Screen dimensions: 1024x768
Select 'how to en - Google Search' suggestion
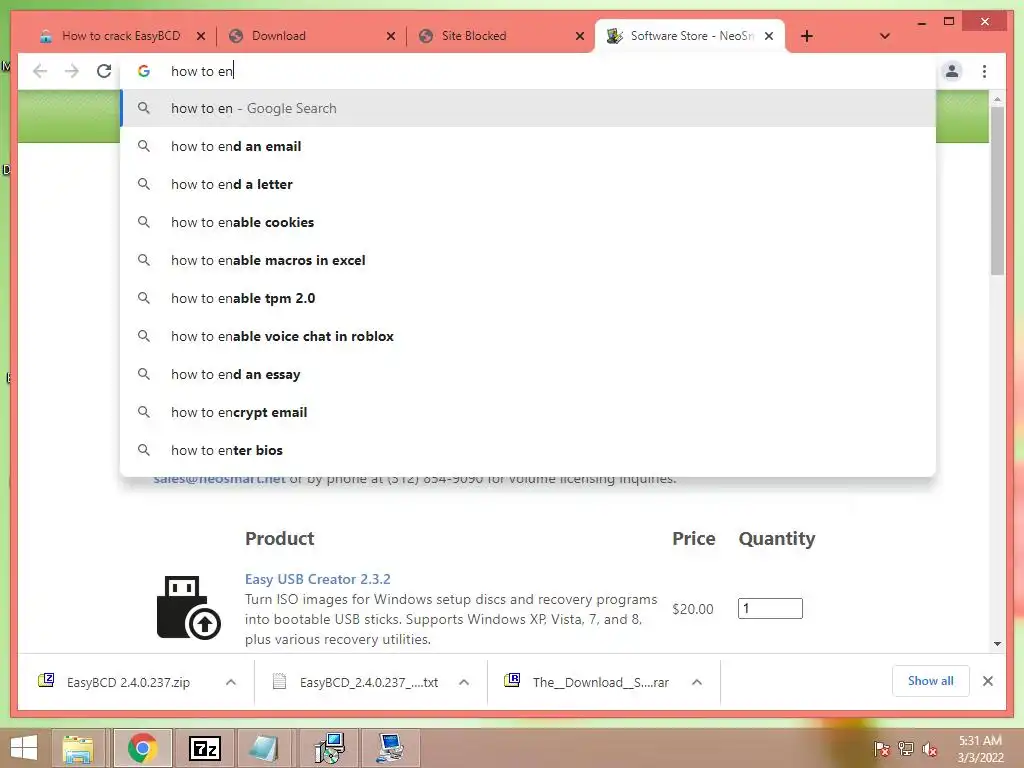(528, 108)
